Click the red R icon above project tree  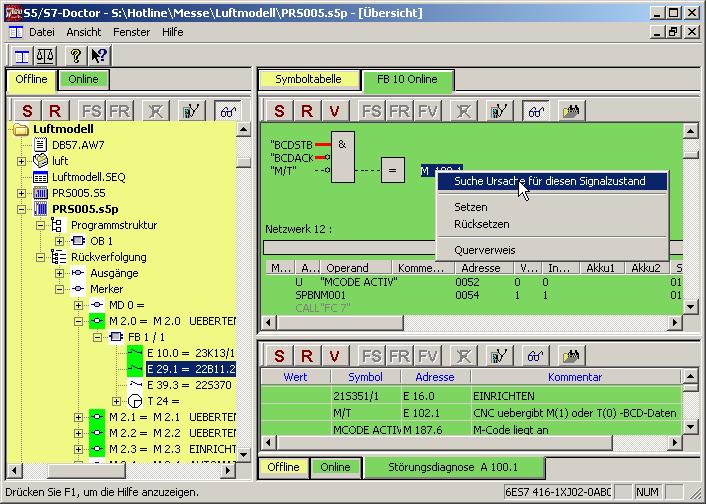coord(55,111)
